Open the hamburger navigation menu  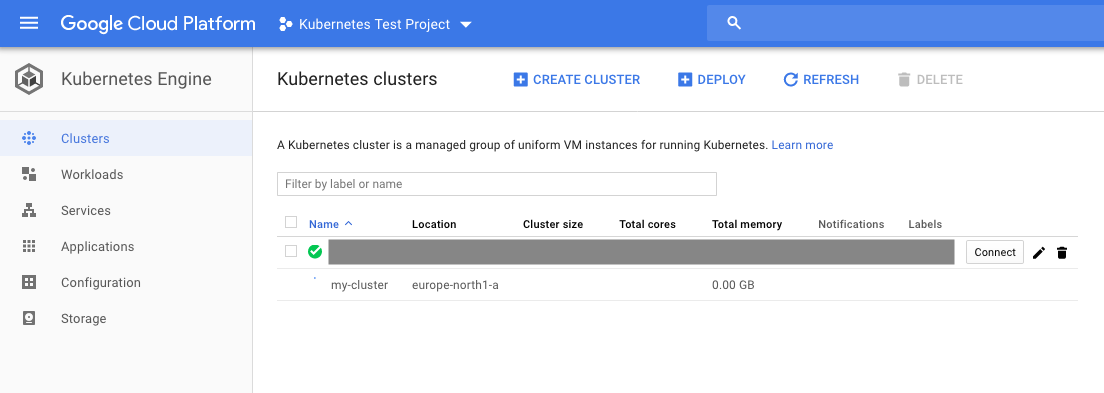coord(29,24)
